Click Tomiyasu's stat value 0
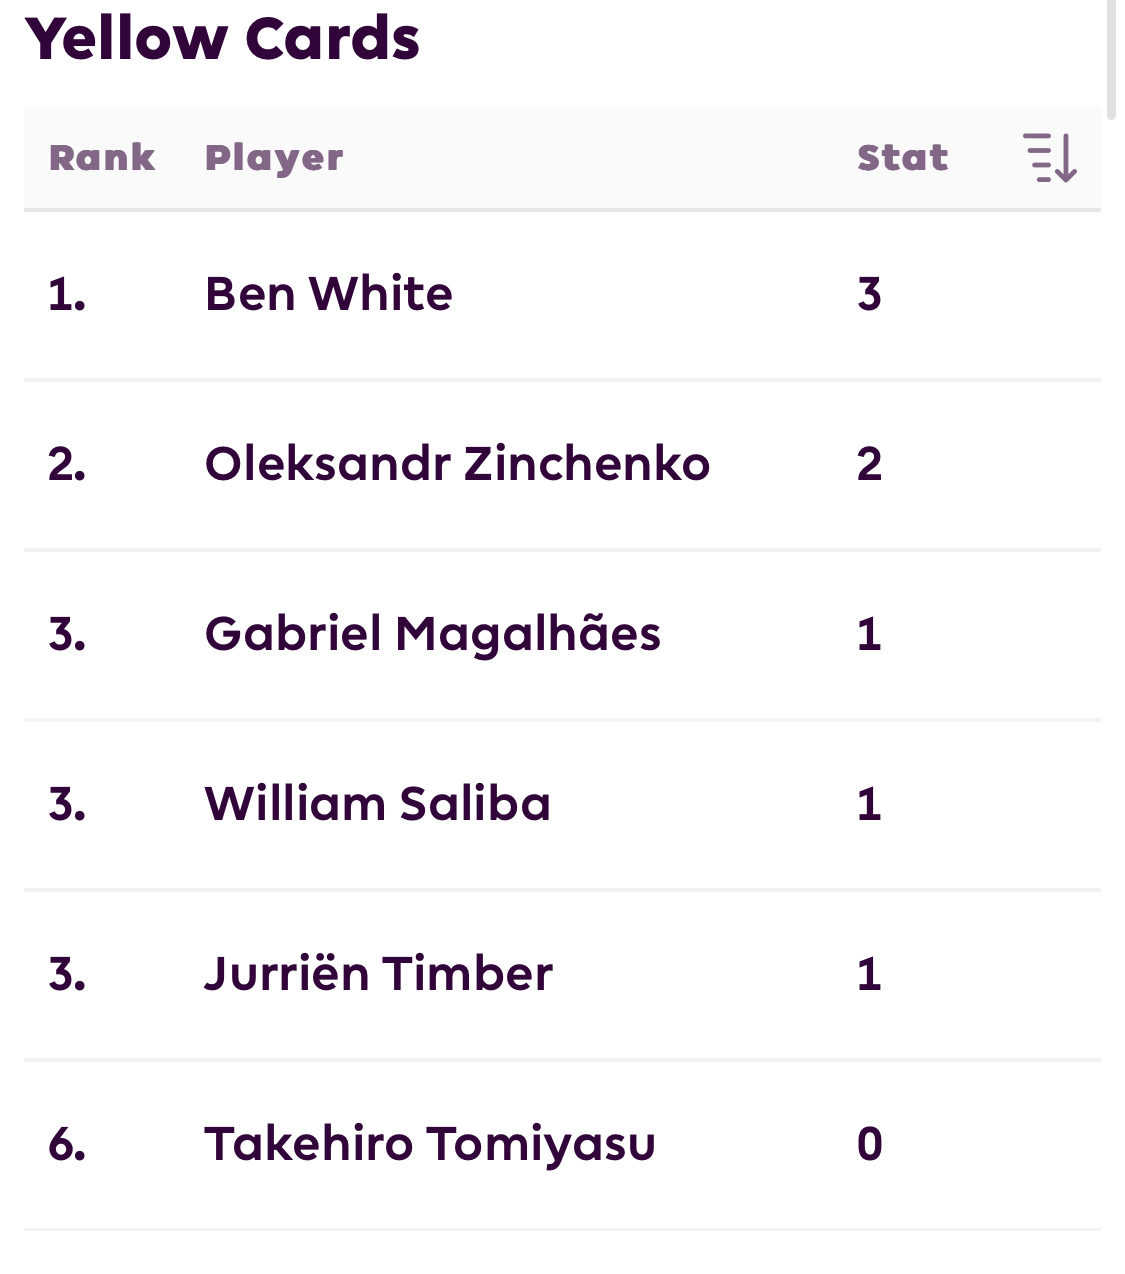The height and width of the screenshot is (1274, 1125). (869, 1144)
